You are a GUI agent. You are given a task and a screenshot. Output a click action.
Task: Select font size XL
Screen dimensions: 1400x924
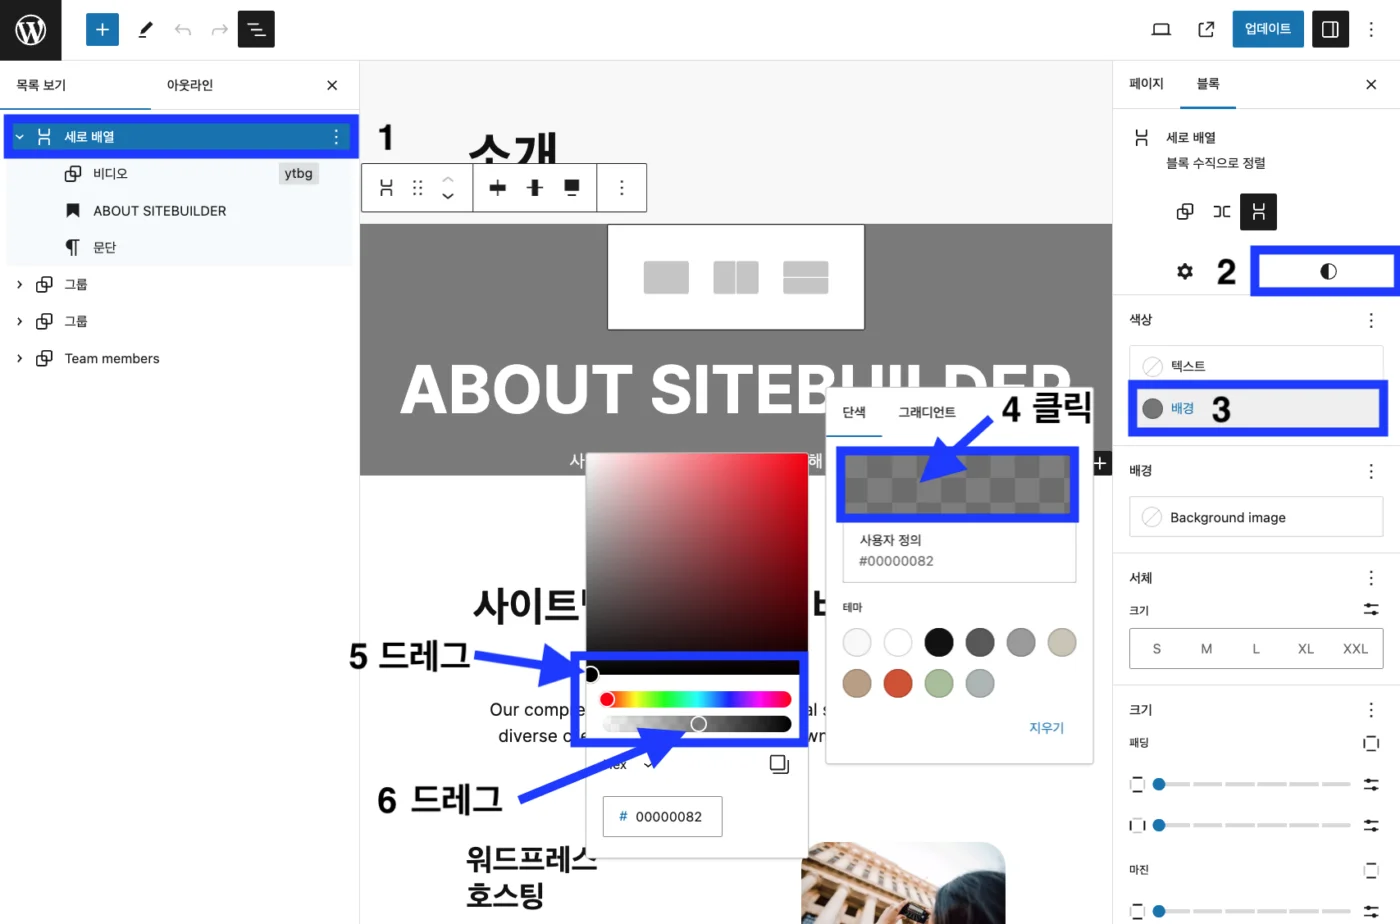pyautogui.click(x=1306, y=649)
